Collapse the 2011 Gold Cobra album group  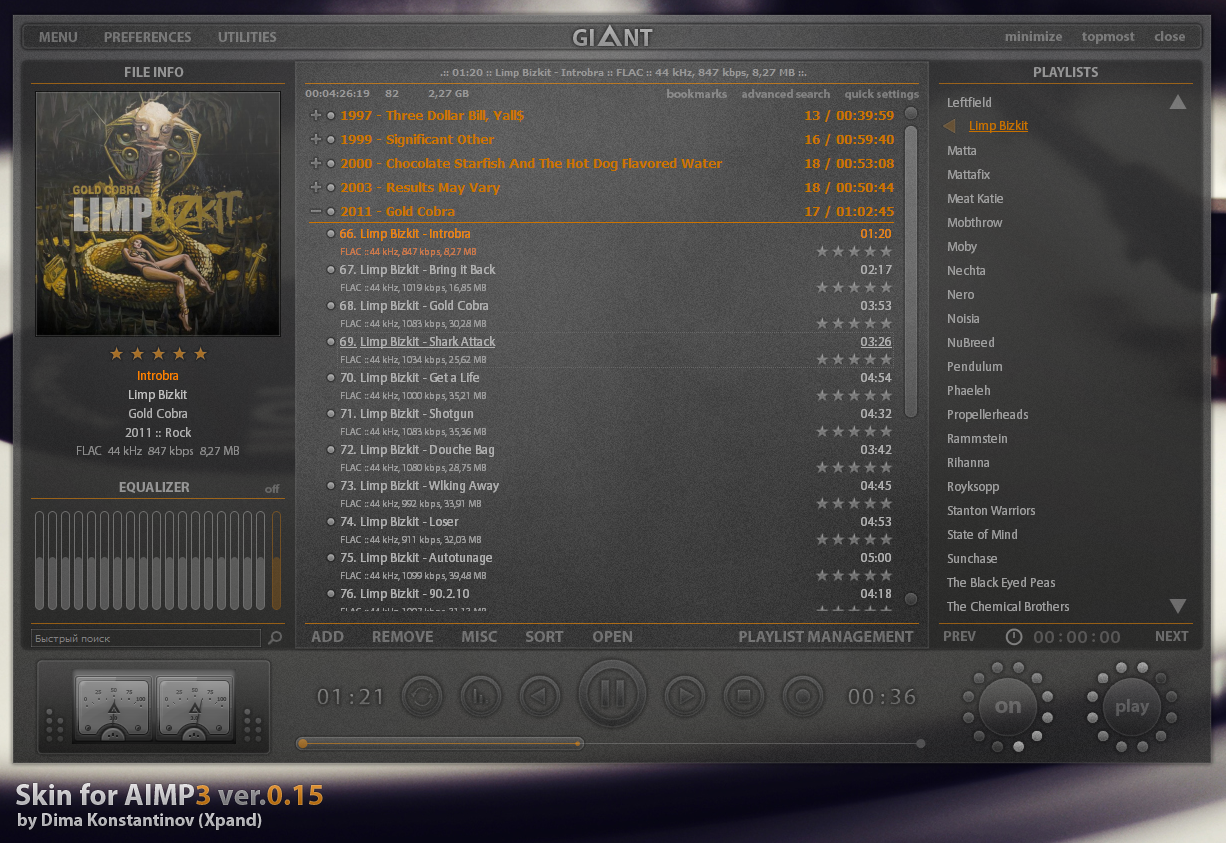tap(316, 211)
